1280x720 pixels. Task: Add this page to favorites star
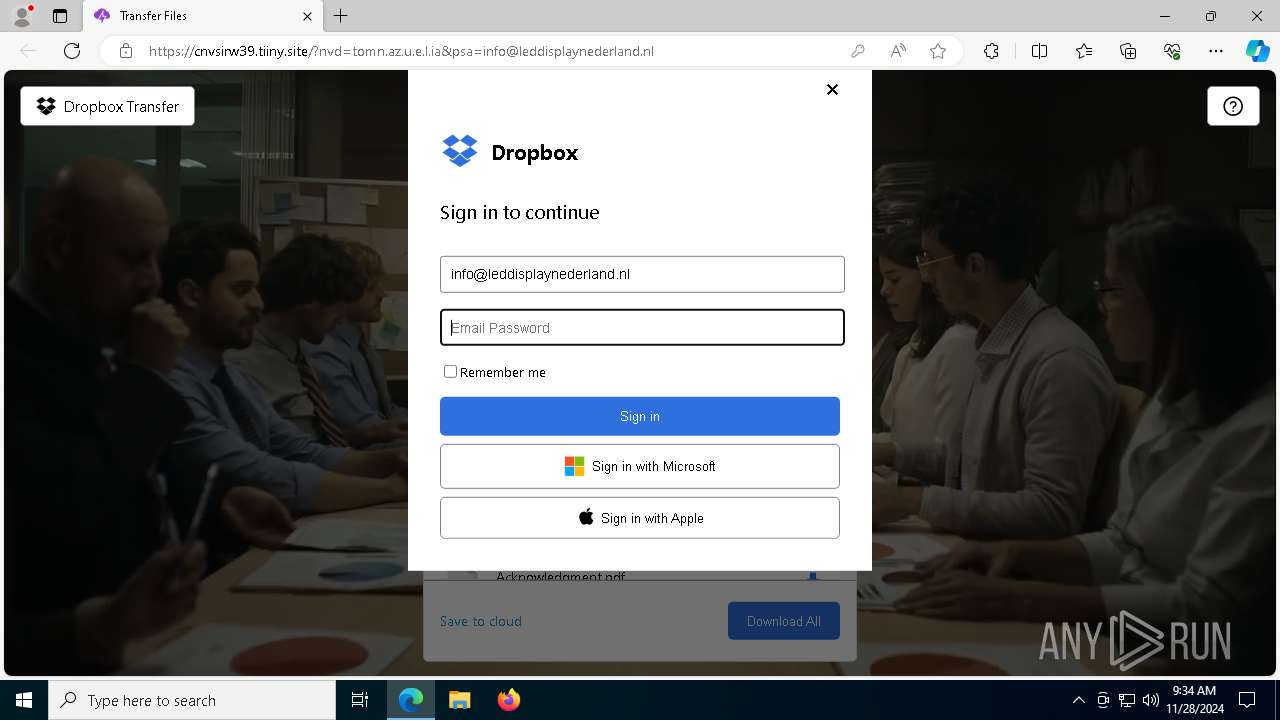pos(938,51)
